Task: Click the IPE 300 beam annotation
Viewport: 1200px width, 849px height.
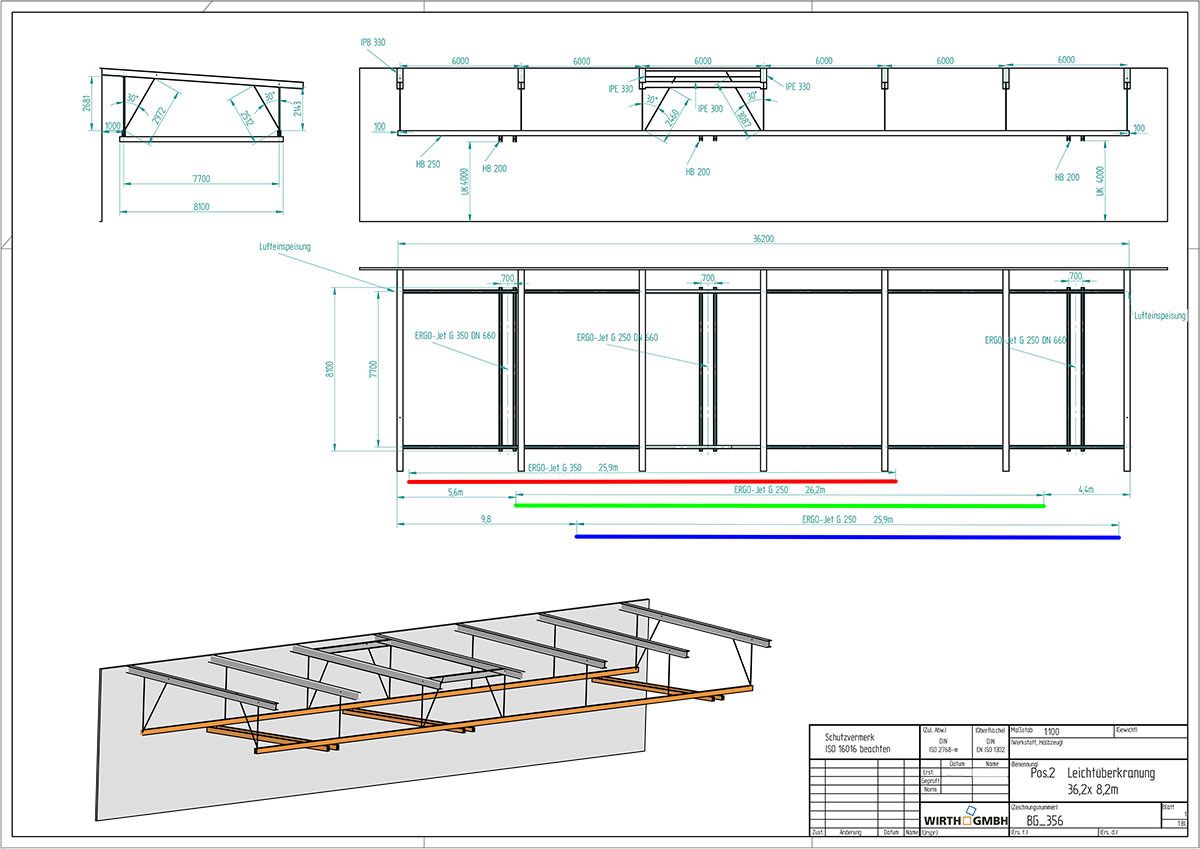Action: click(710, 108)
